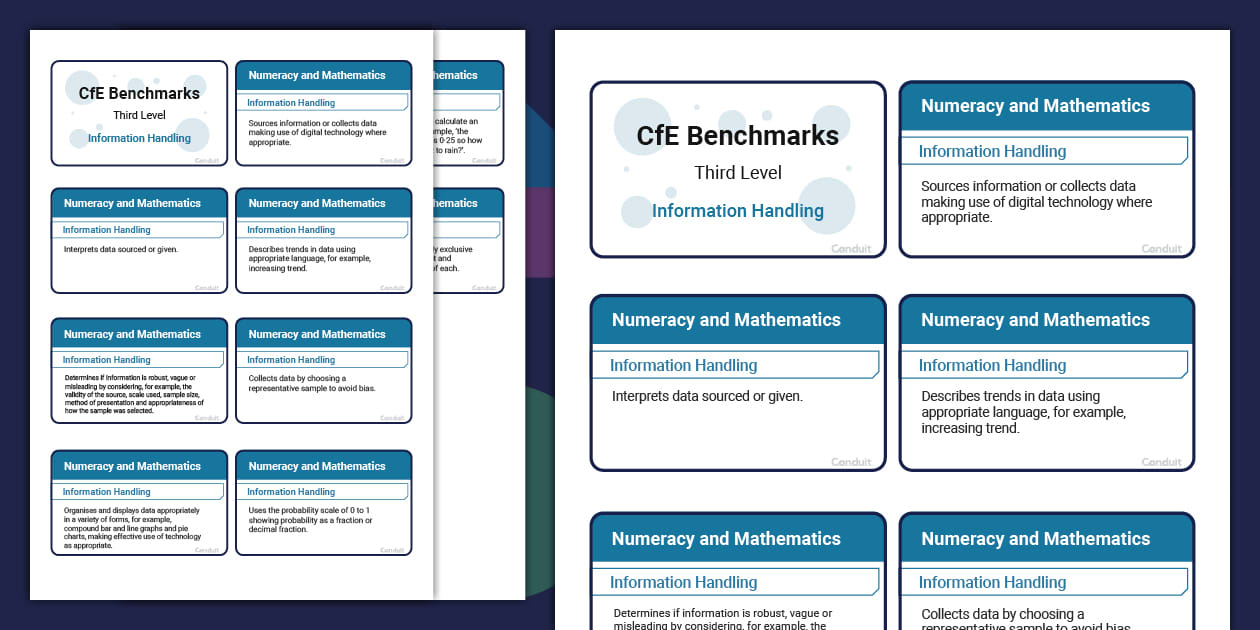Screen dimensions: 1260x630
Task: Select the small 'Collects data by choosing' card on left page
Action: point(323,371)
